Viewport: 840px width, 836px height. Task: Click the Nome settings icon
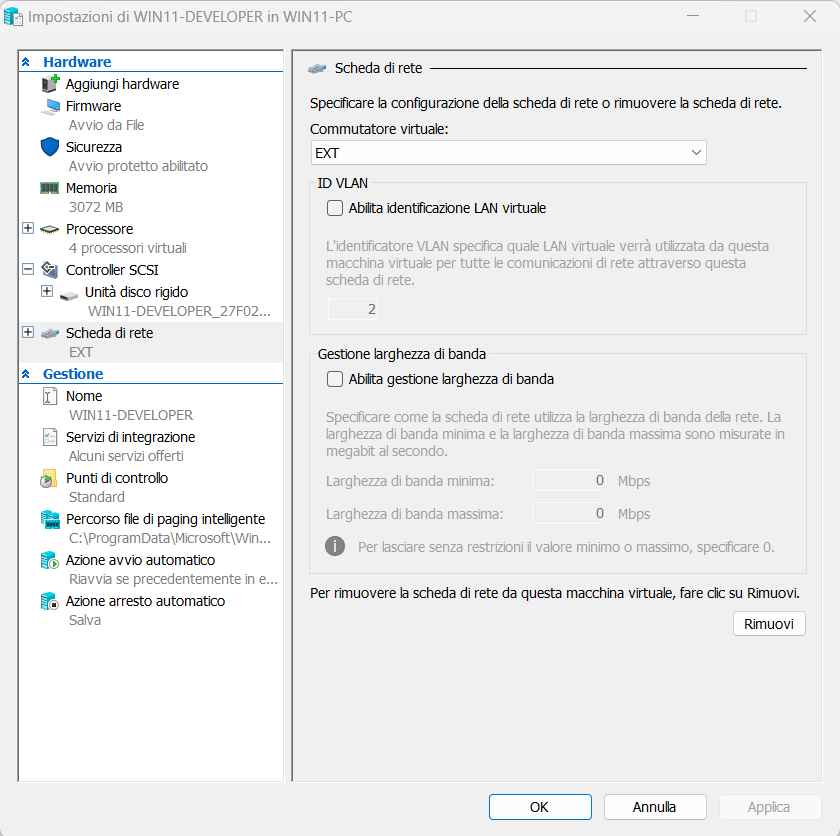click(50, 396)
